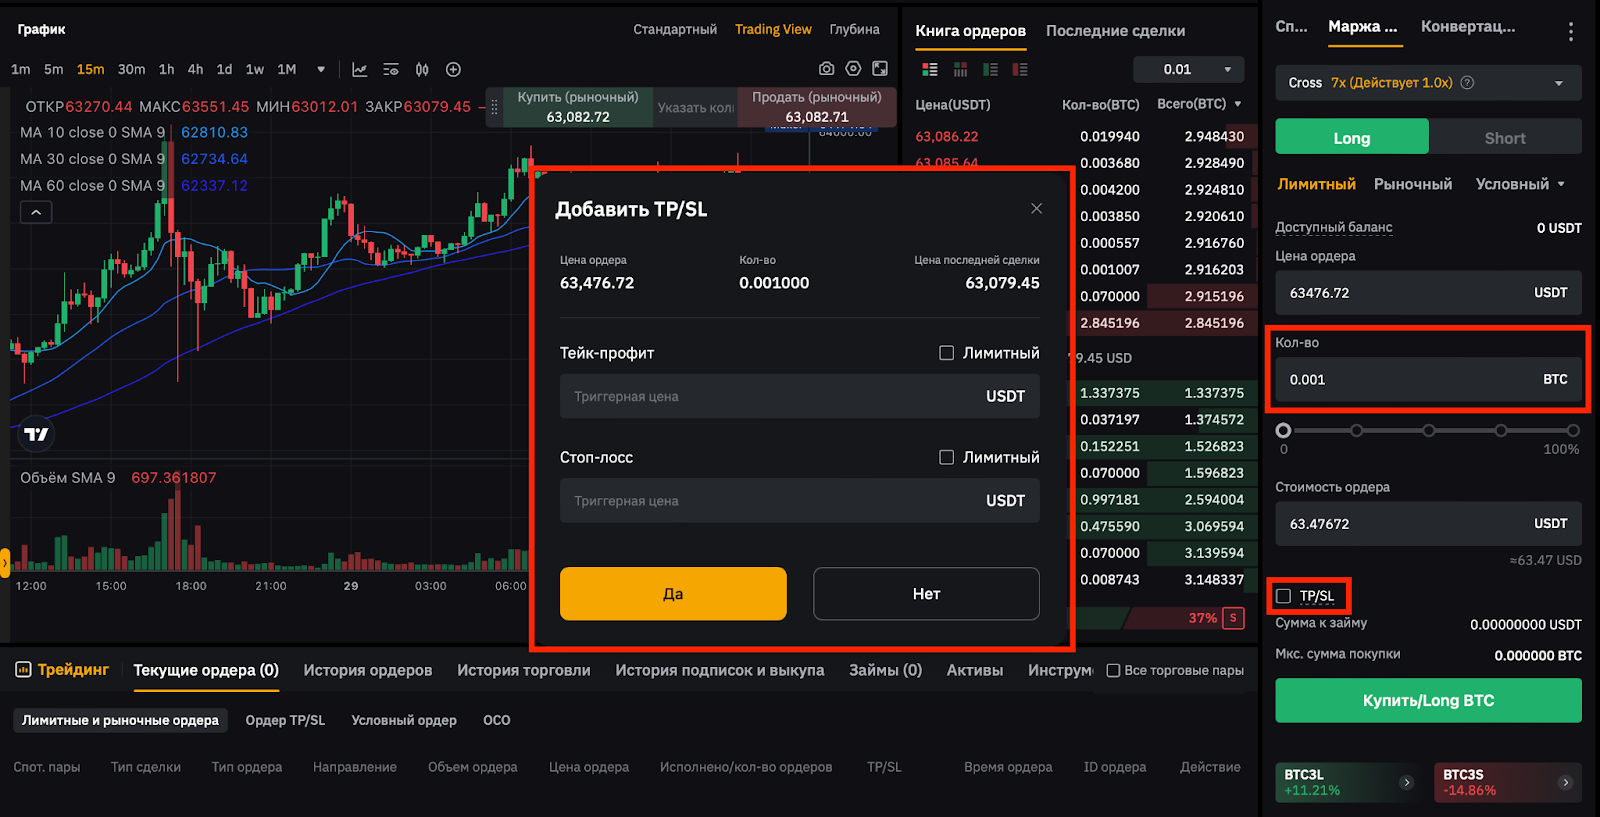Click the 63,086.22 ask price row

1080,136
